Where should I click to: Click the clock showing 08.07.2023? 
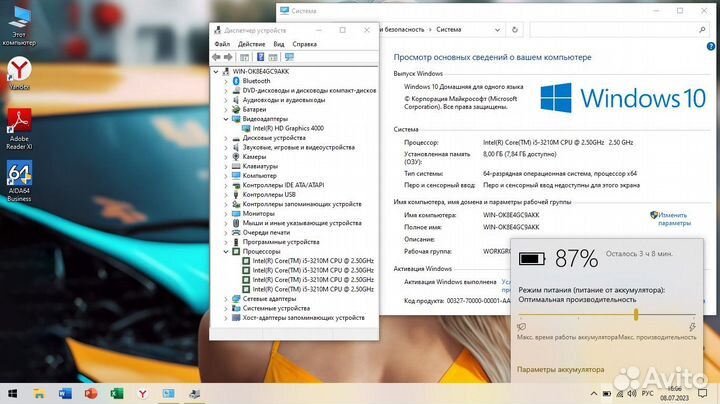(x=675, y=393)
